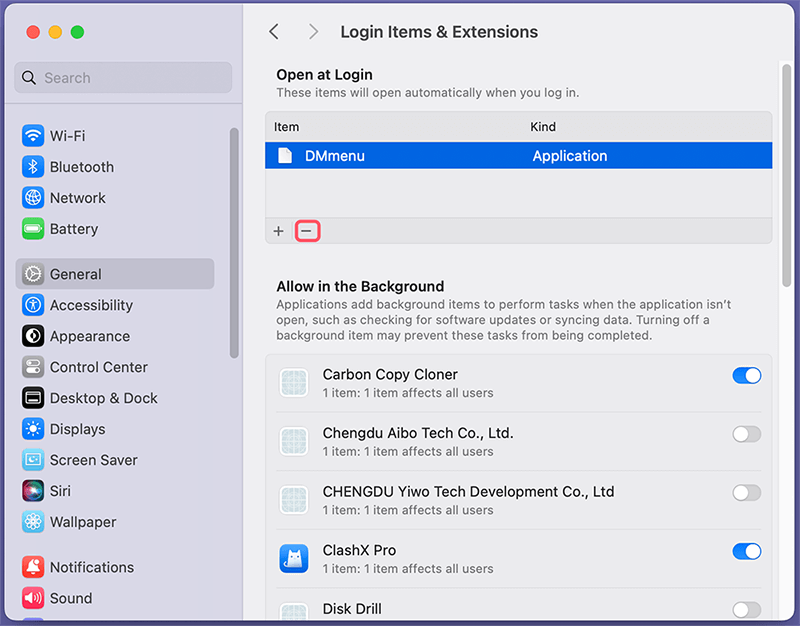Open Wi-Fi settings in the sidebar
Viewport: 800px width, 626px height.
point(33,136)
